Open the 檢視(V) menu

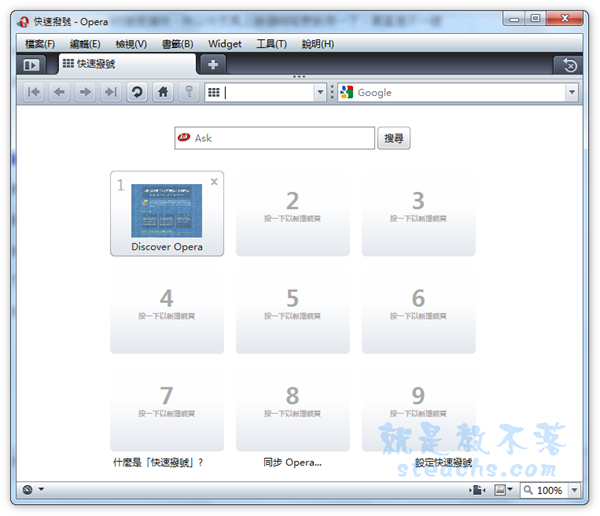131,44
